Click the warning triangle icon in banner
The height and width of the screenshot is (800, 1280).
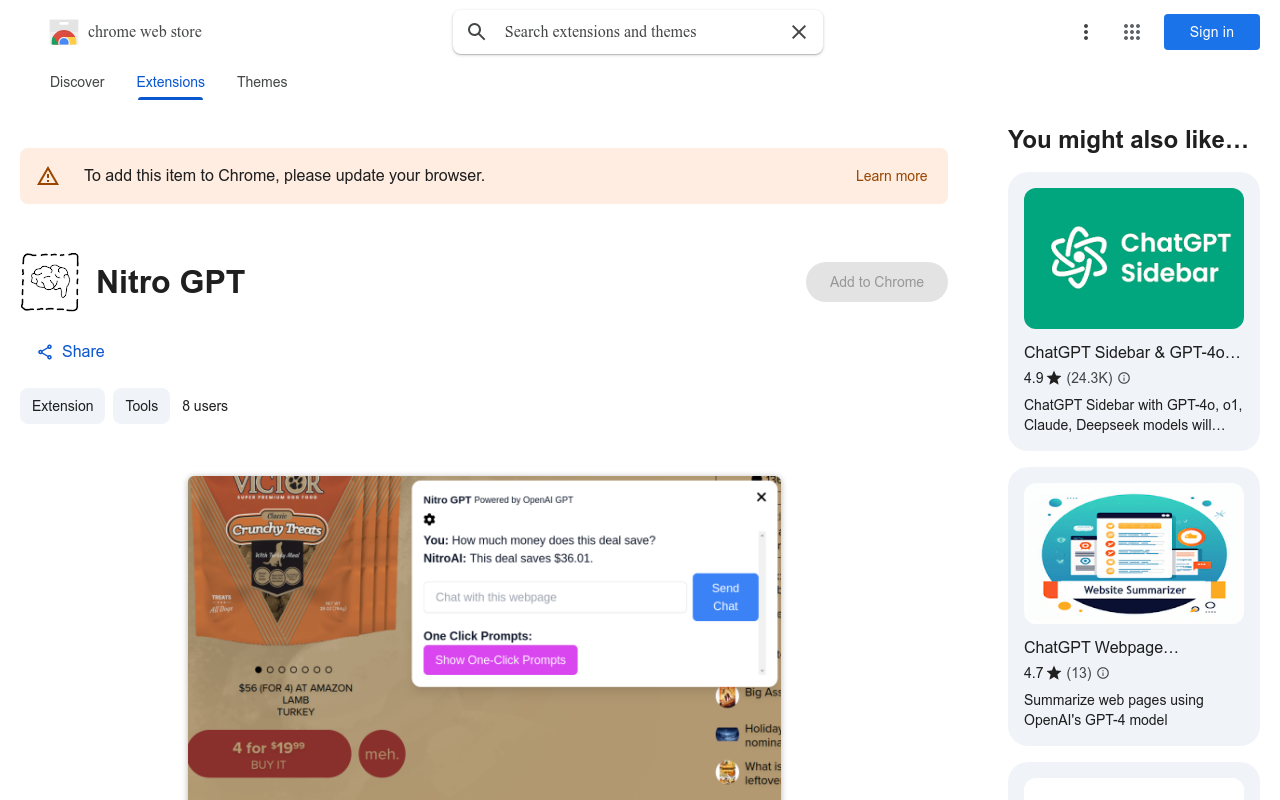pyautogui.click(x=48, y=176)
